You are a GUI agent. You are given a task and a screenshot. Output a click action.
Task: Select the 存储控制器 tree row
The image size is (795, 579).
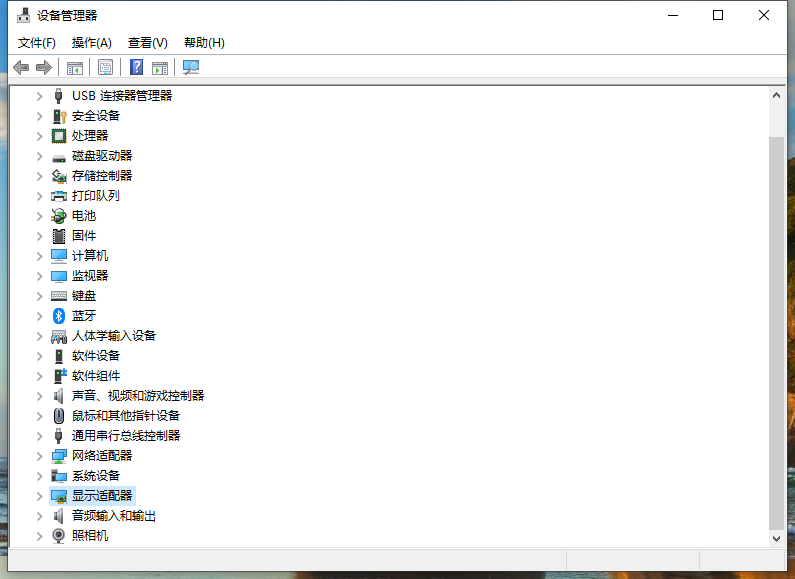point(102,176)
